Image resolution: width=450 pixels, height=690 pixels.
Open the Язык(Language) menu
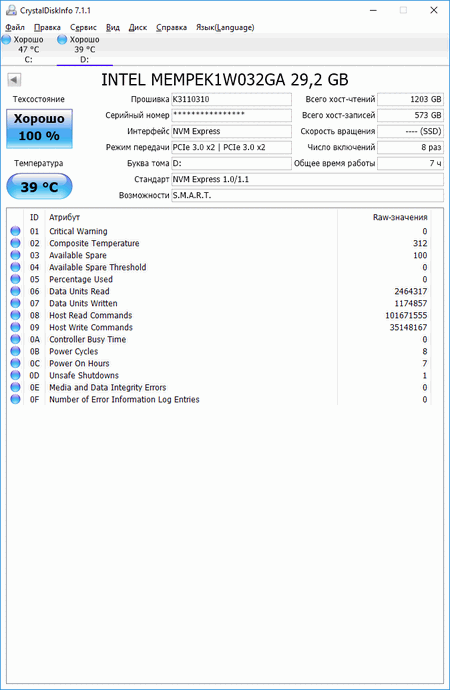[x=225, y=27]
